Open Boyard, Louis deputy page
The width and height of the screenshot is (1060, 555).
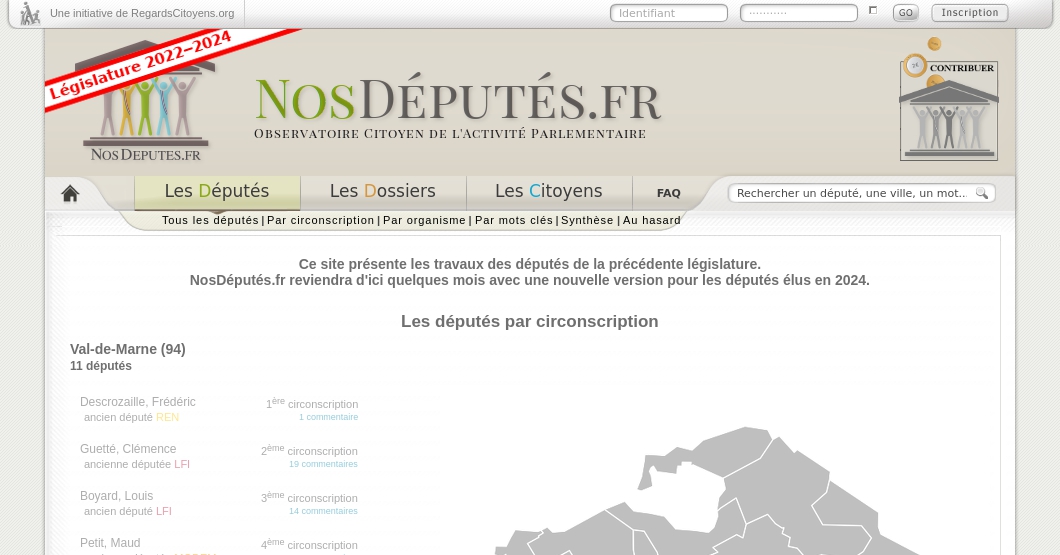116,496
